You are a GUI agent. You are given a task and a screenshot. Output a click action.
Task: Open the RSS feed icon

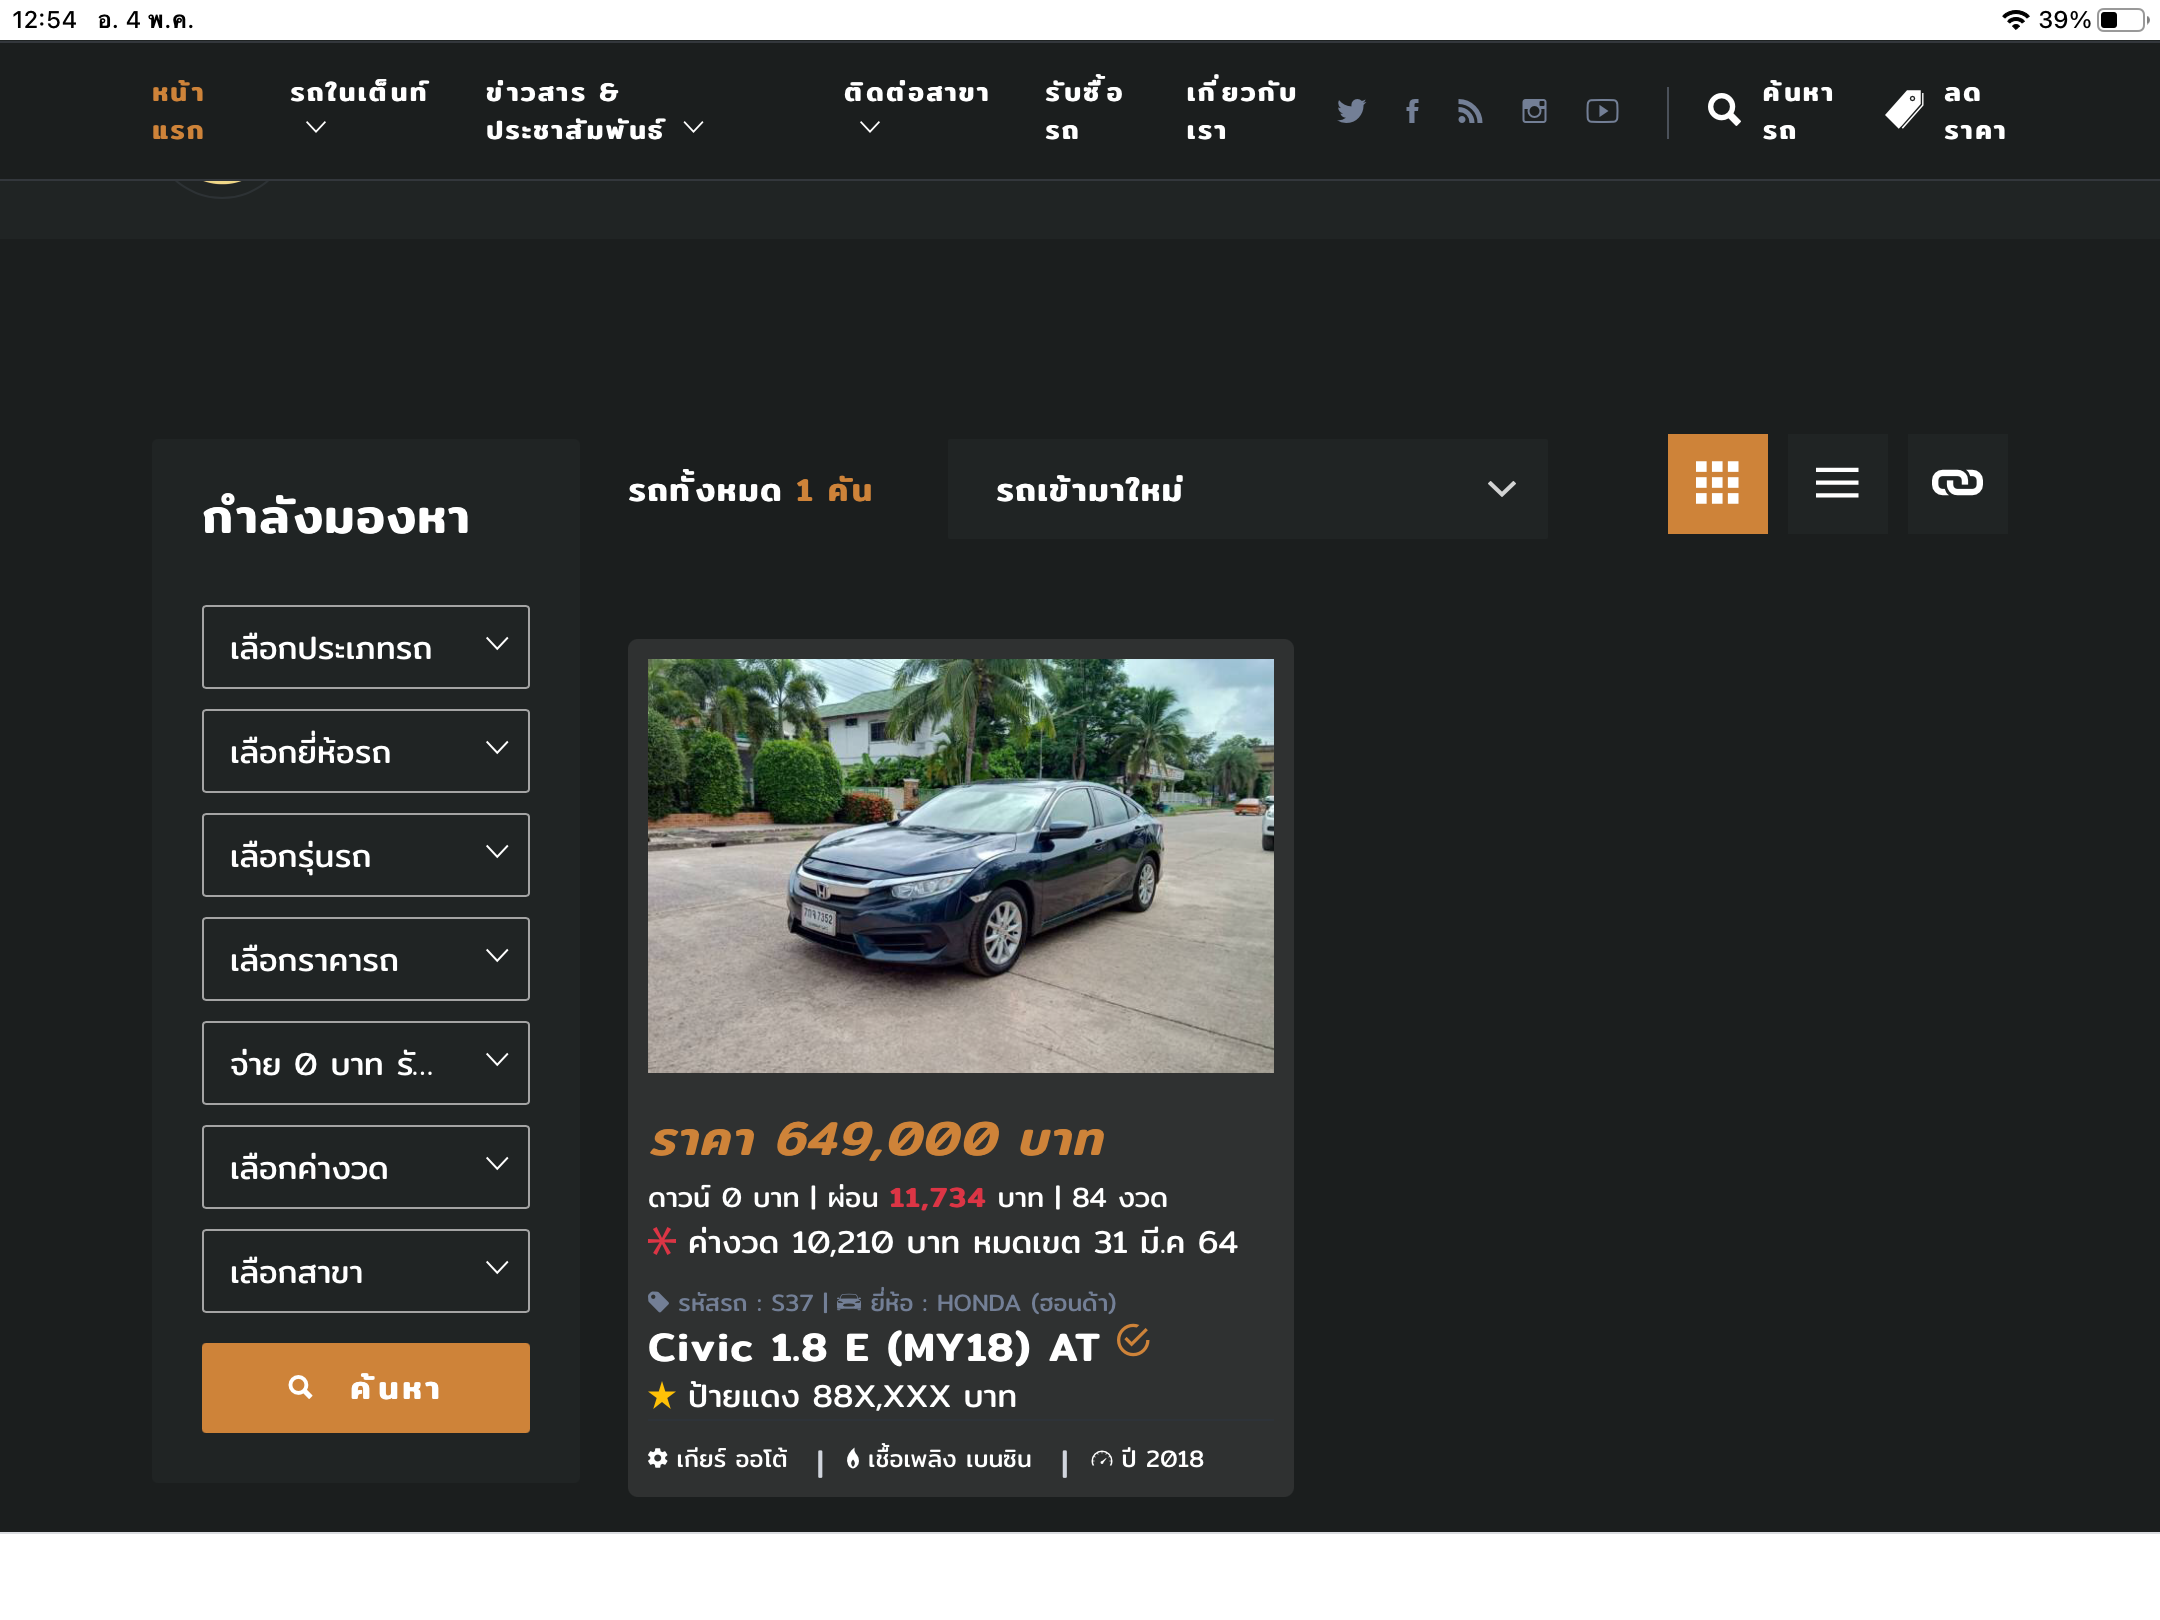tap(1469, 110)
